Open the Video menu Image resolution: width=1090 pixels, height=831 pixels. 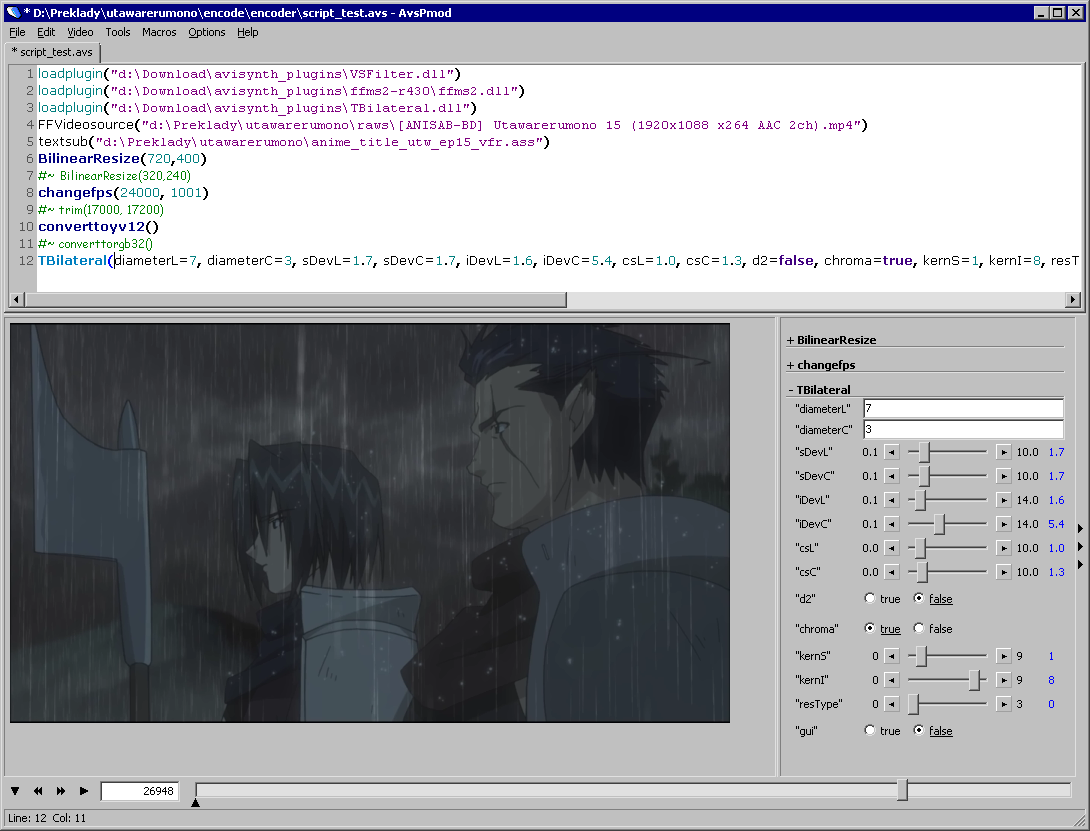(x=80, y=32)
